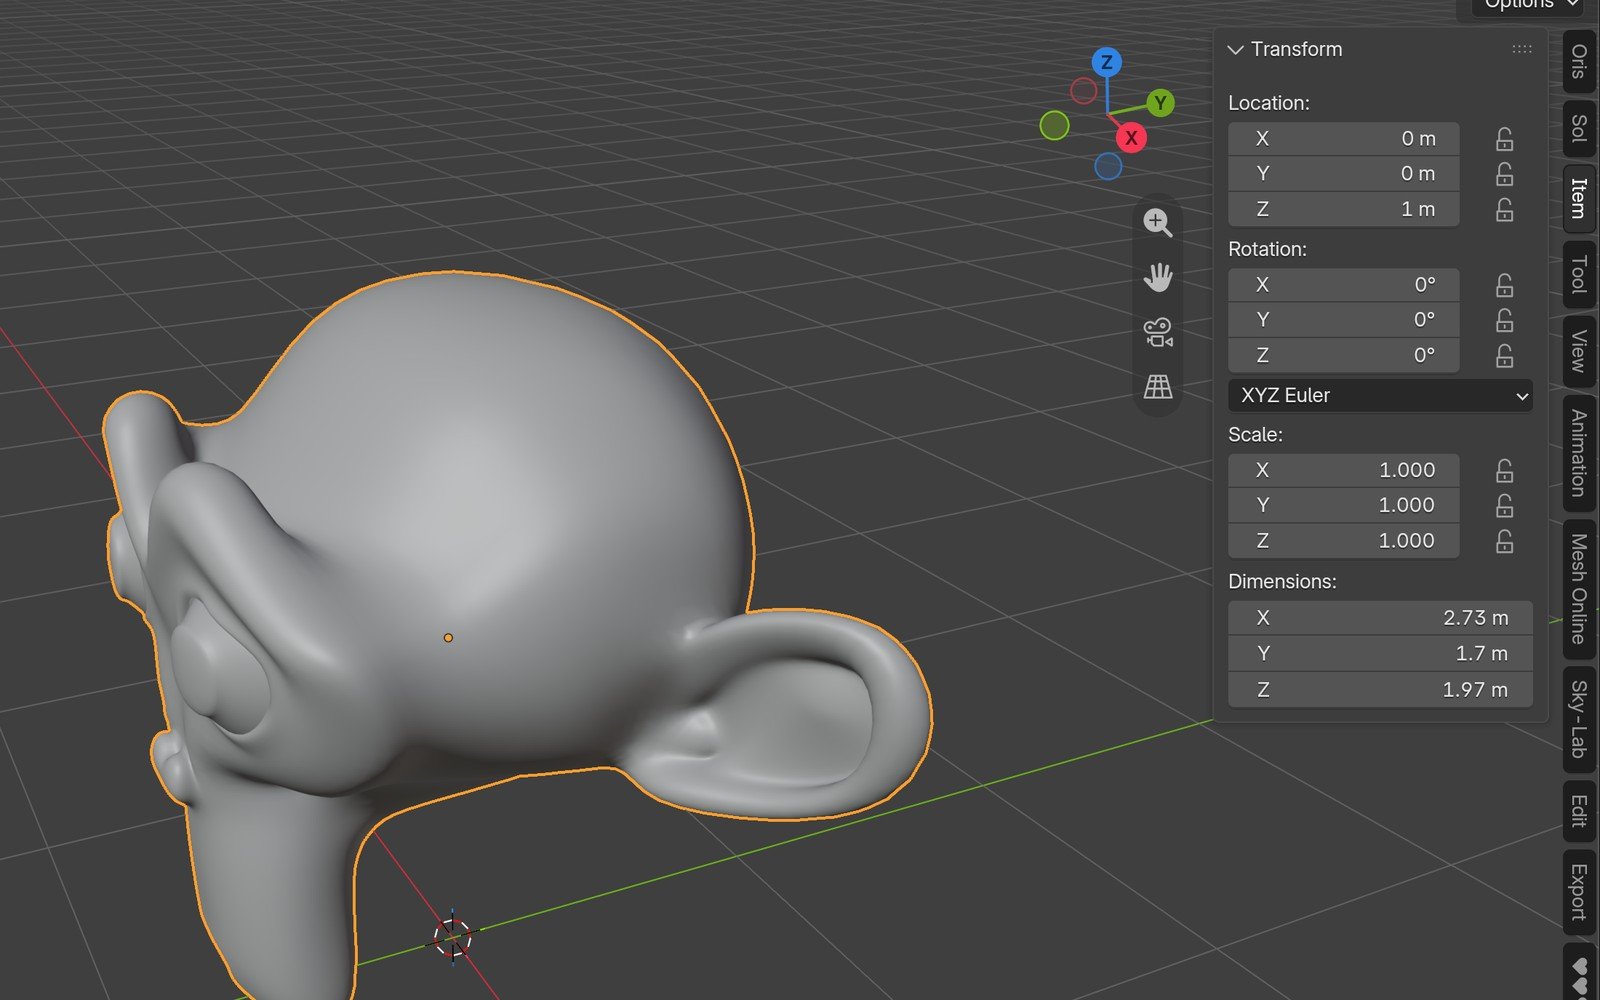Lock the Scale Z value
Image resolution: width=1600 pixels, height=1000 pixels.
point(1504,541)
